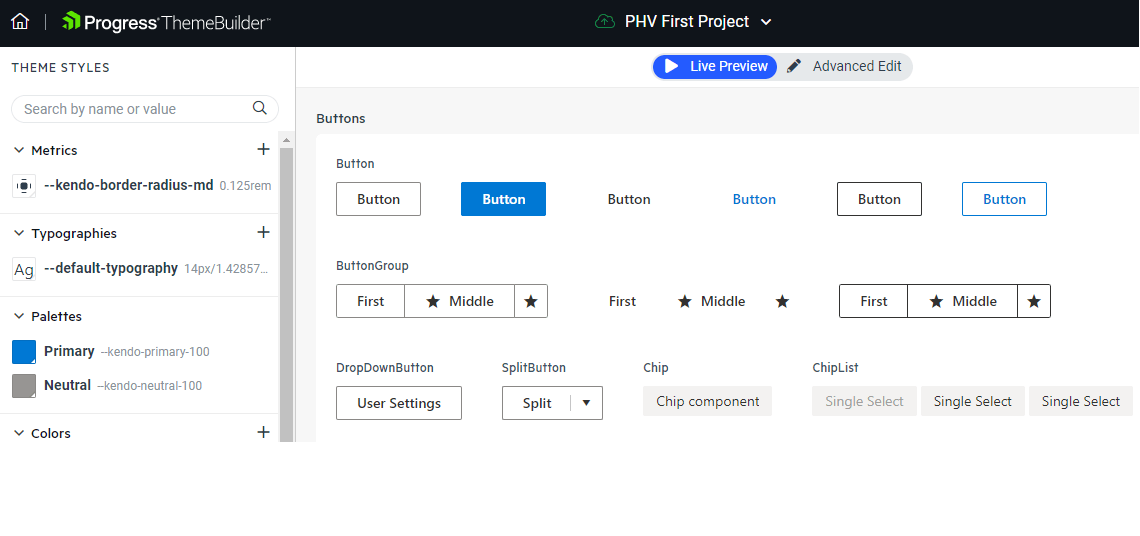Select the Neutral palette label
Viewport: 1140px width, 536px height.
pos(68,385)
